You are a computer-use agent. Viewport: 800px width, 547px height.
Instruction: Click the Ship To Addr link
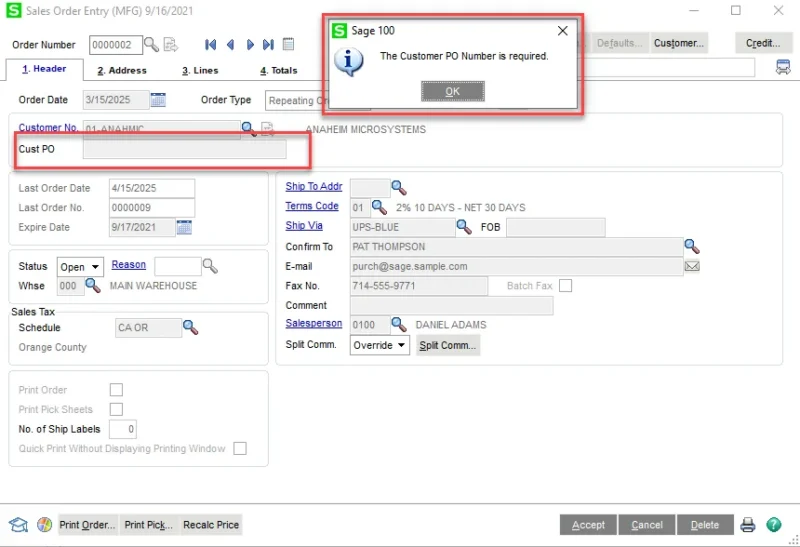point(314,187)
